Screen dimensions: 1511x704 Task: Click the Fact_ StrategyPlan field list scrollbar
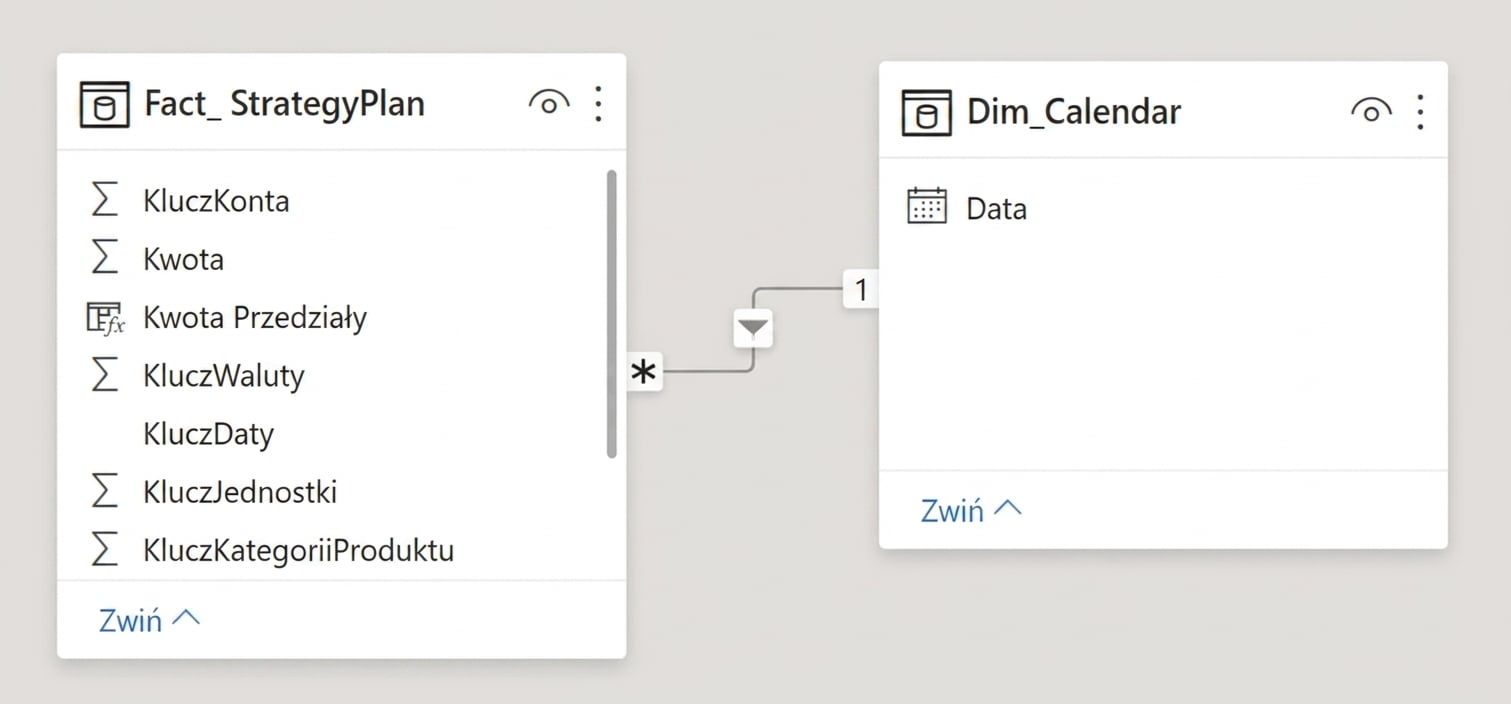point(611,314)
